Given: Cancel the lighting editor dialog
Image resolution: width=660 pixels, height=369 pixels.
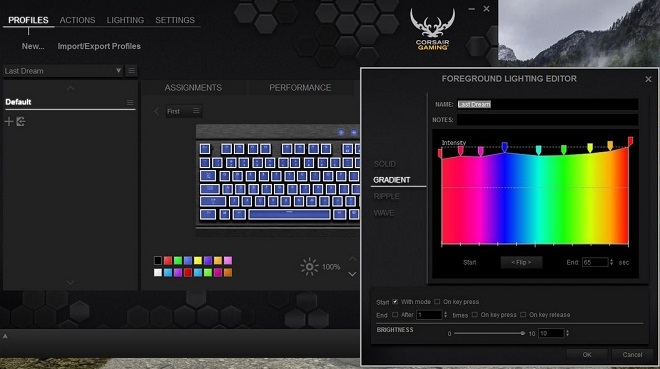Looking at the screenshot, I should point(632,355).
